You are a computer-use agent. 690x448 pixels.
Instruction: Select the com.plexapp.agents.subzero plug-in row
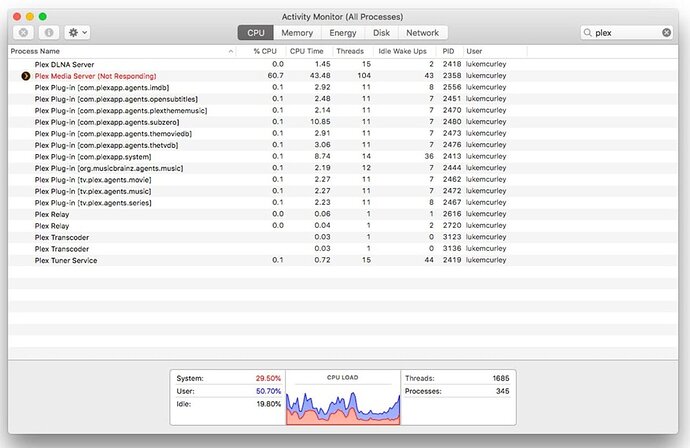pyautogui.click(x=342, y=122)
